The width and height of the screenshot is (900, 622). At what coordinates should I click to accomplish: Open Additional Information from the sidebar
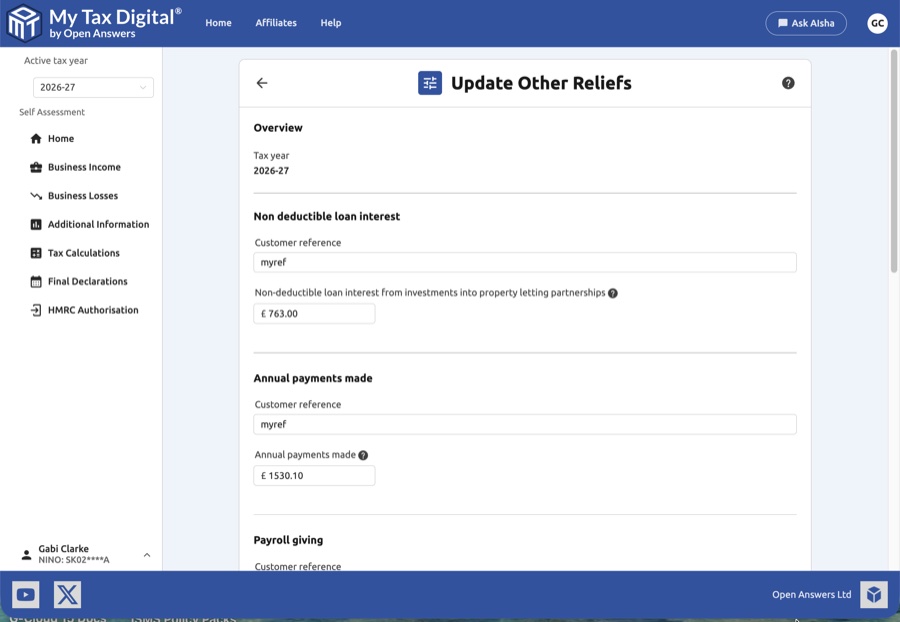click(98, 224)
